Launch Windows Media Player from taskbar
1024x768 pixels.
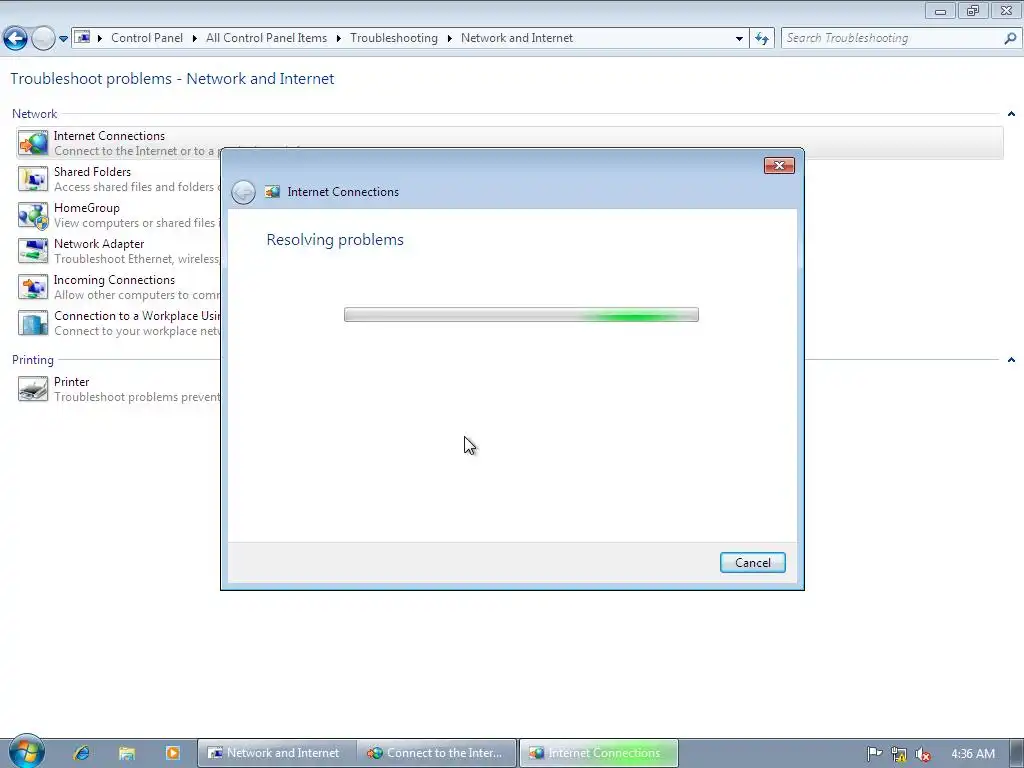pos(172,753)
